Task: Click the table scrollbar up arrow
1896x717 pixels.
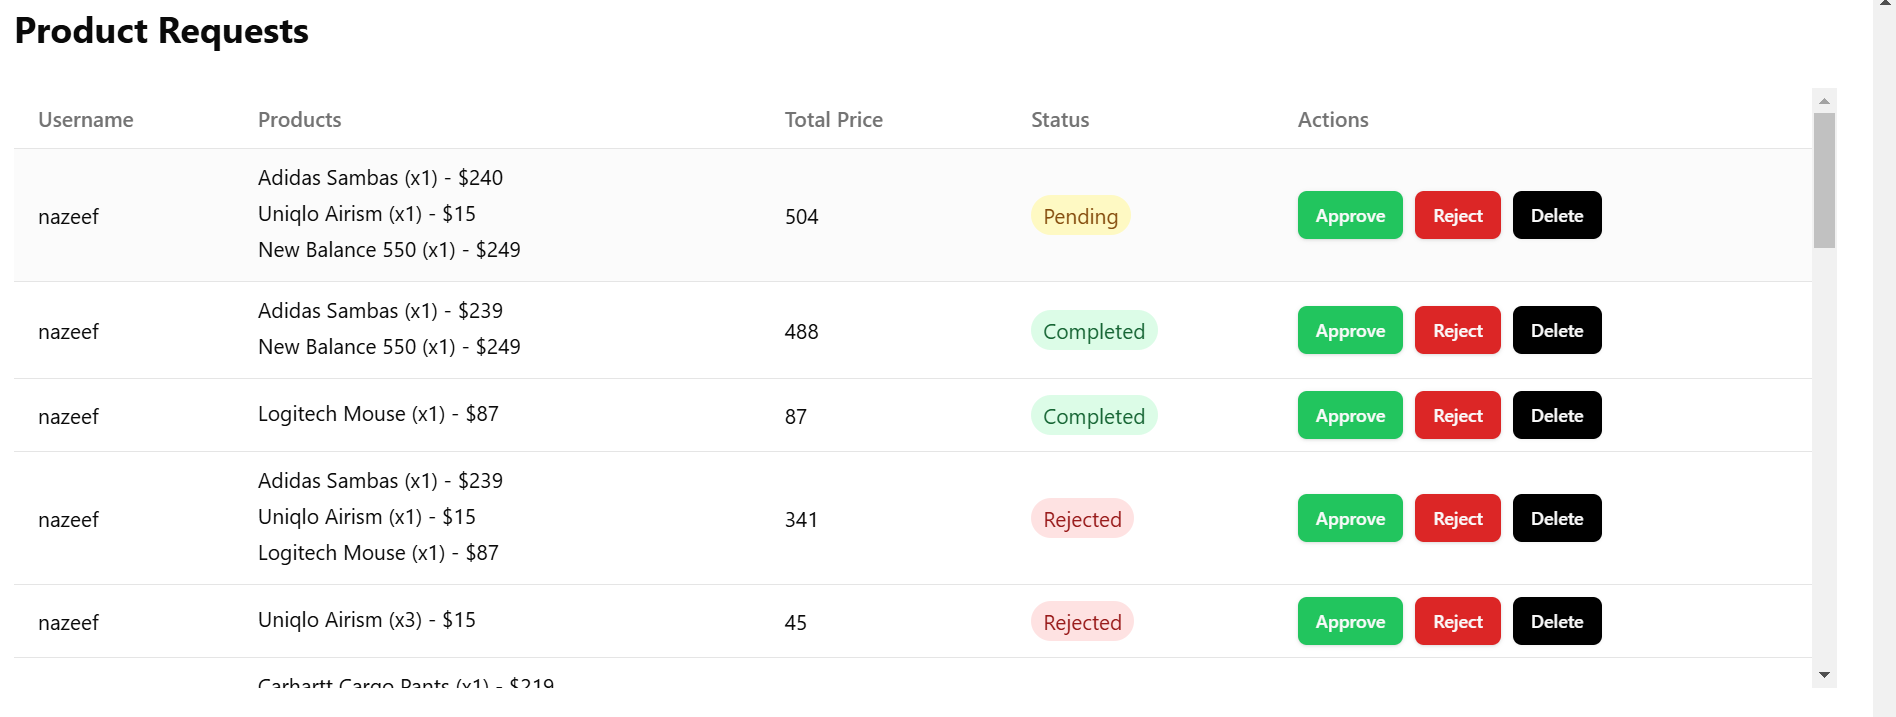Action: pyautogui.click(x=1824, y=101)
